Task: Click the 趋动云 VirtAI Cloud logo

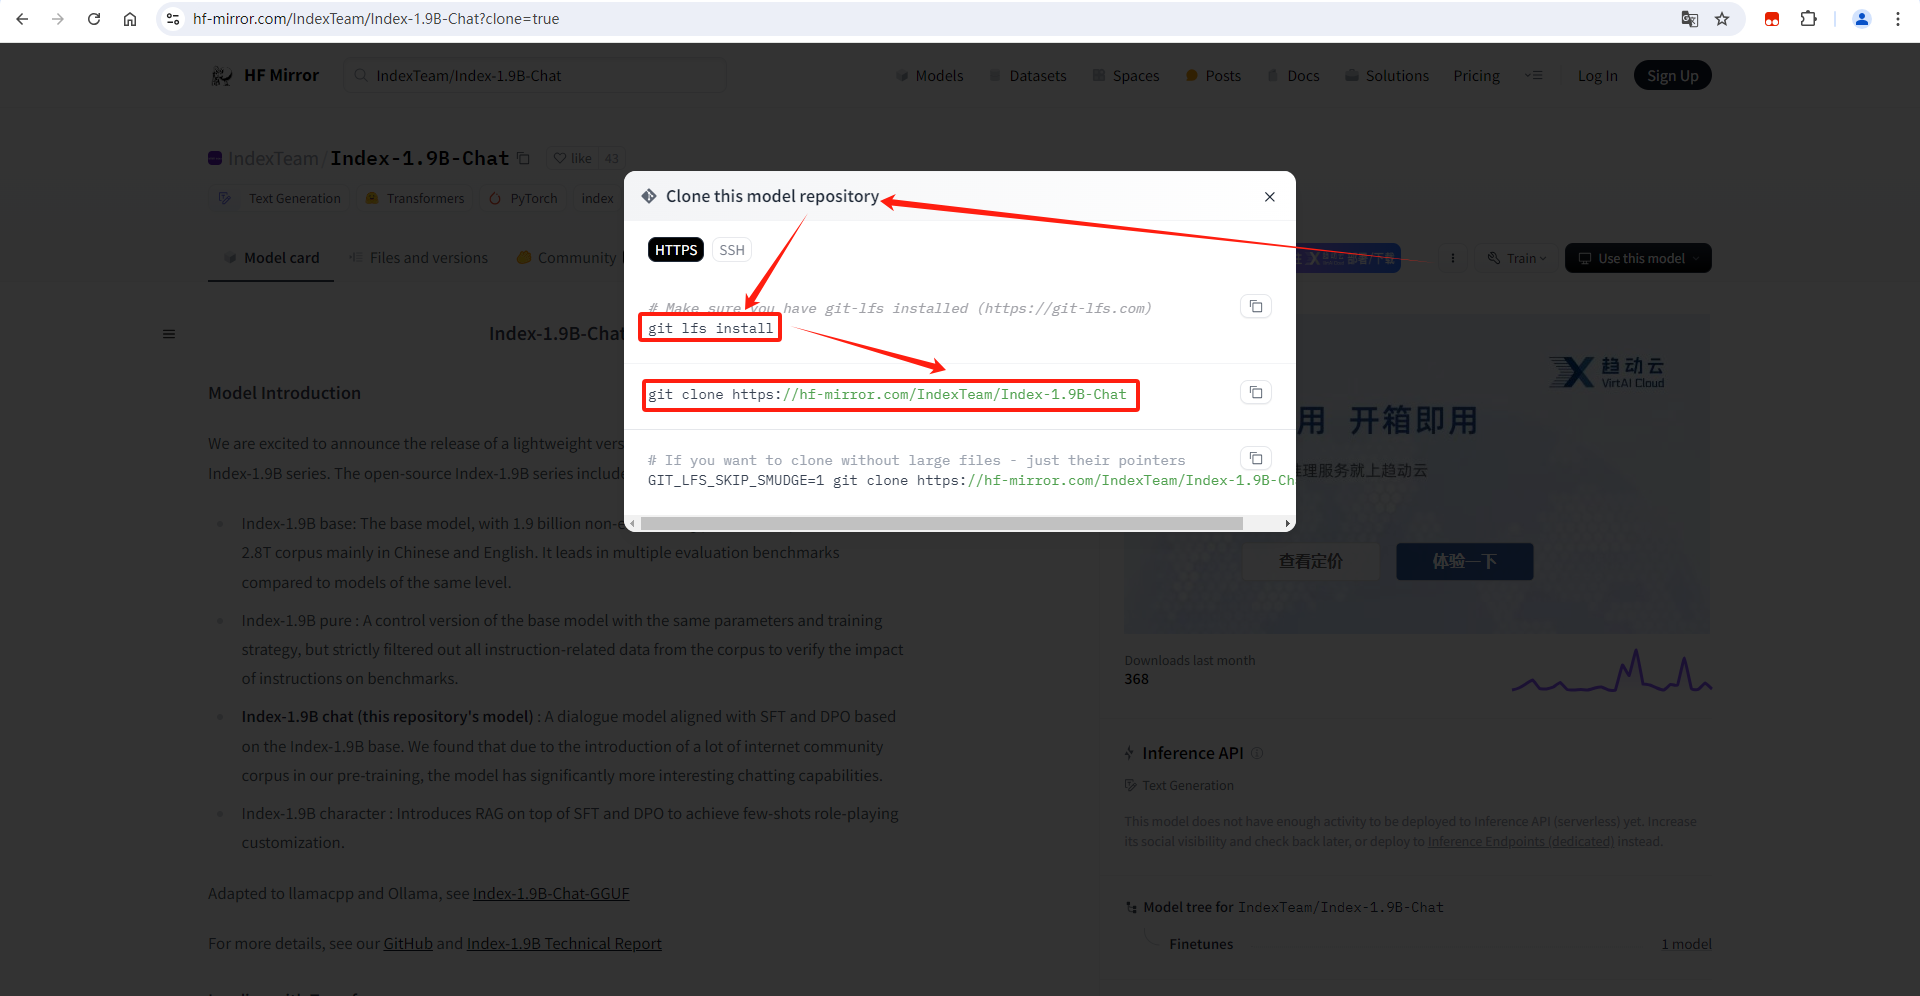Action: [x=1607, y=372]
